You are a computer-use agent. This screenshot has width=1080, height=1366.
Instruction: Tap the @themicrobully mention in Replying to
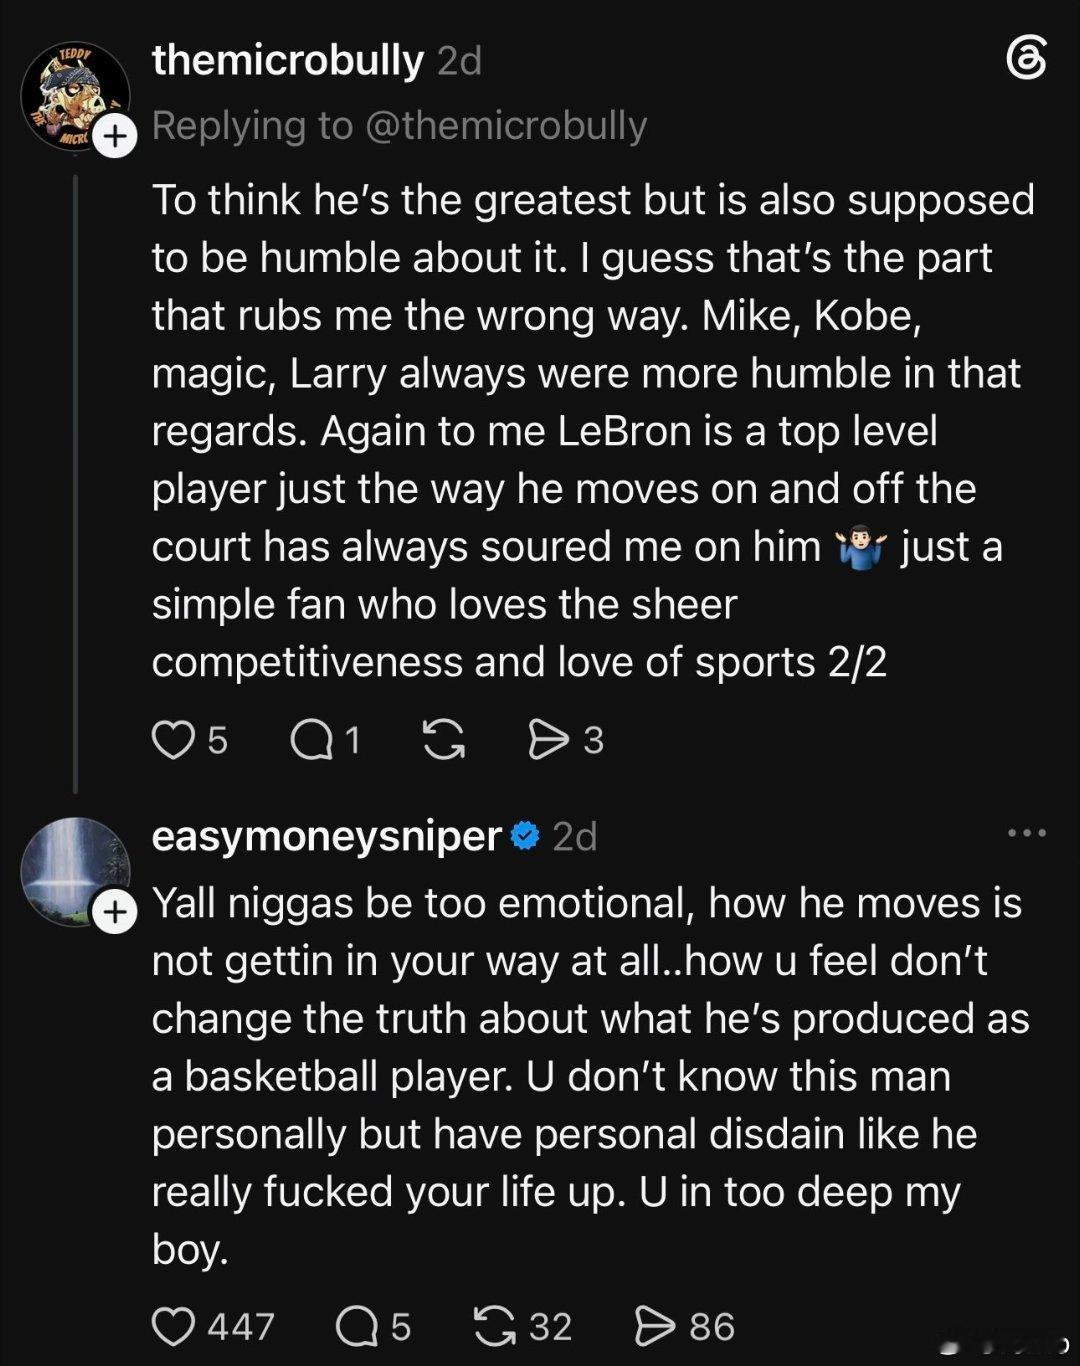coord(506,126)
